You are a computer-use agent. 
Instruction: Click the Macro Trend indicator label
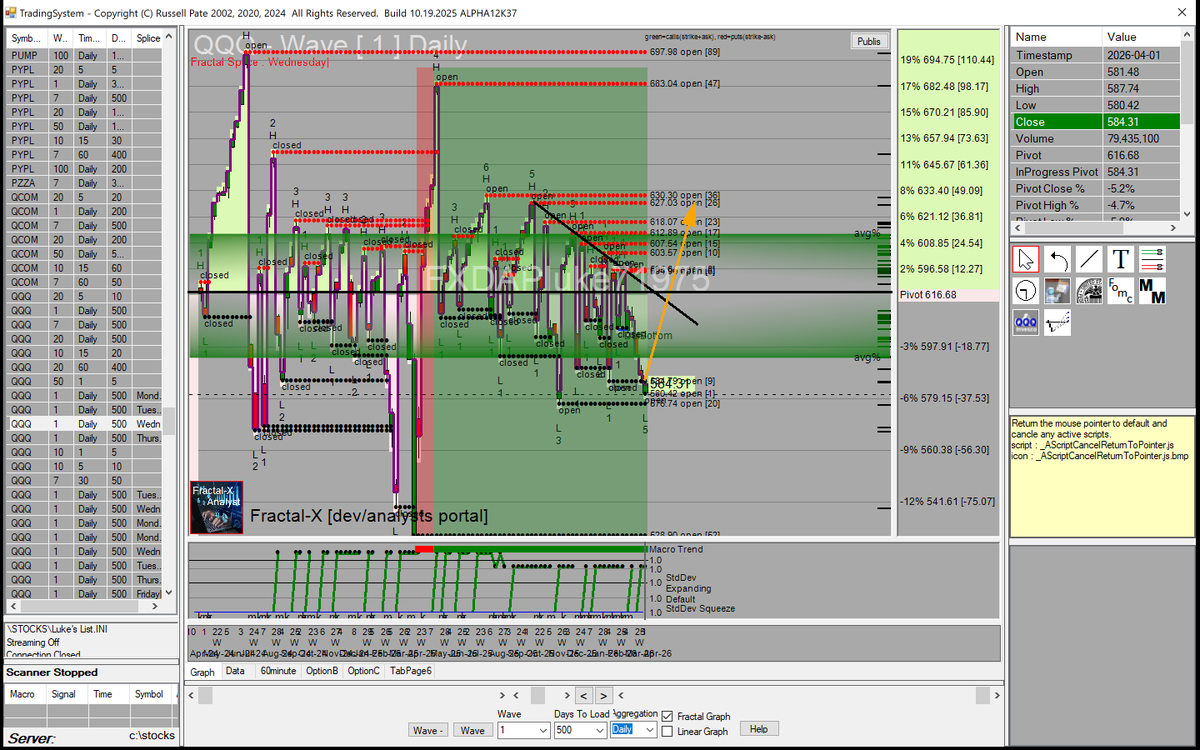point(676,549)
